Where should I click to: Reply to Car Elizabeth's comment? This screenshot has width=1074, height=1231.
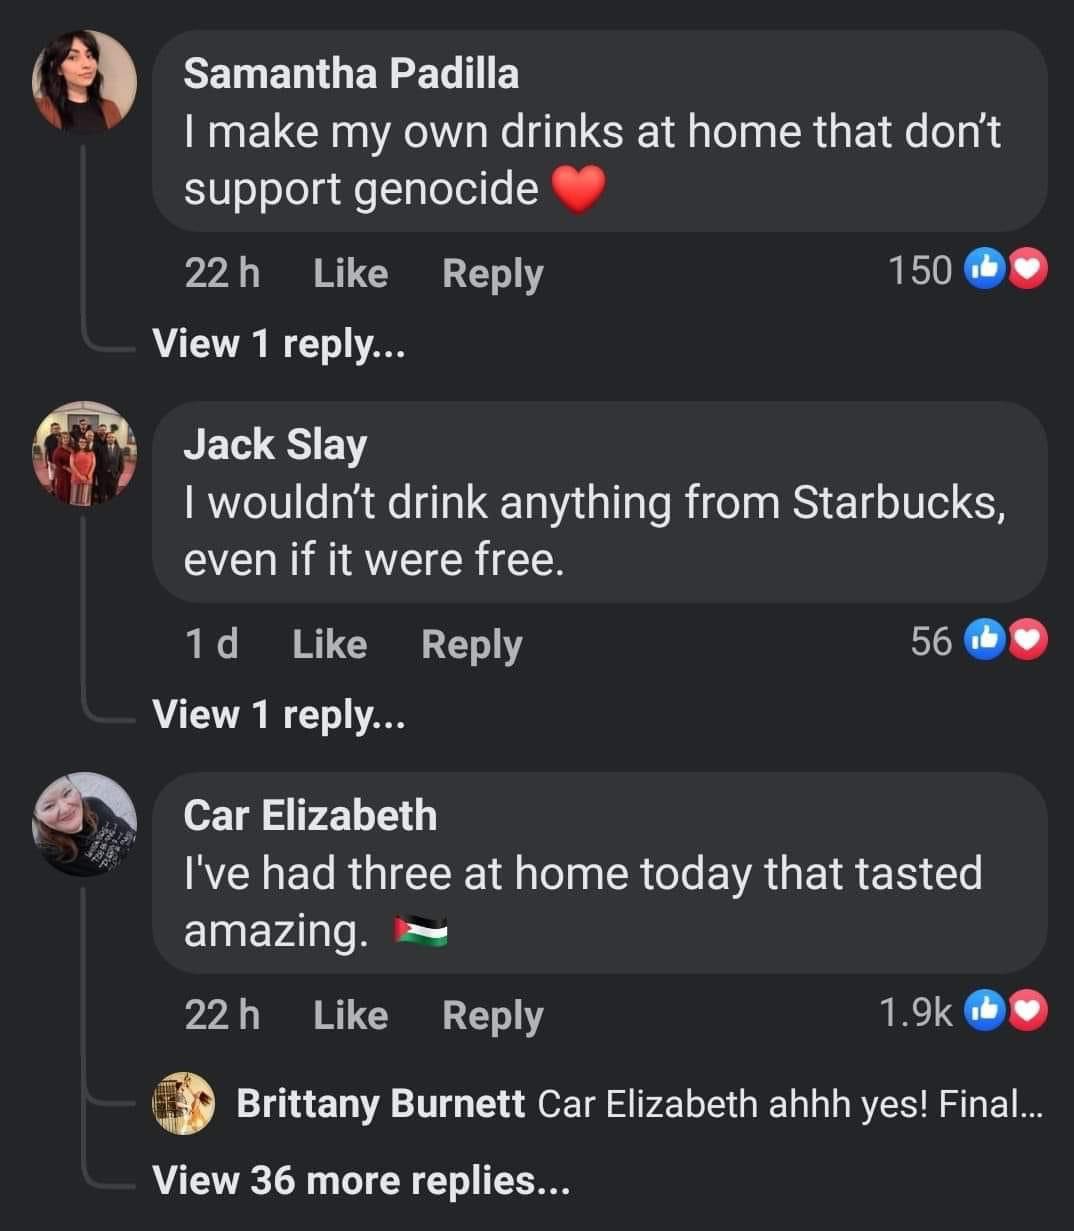[x=492, y=1015]
